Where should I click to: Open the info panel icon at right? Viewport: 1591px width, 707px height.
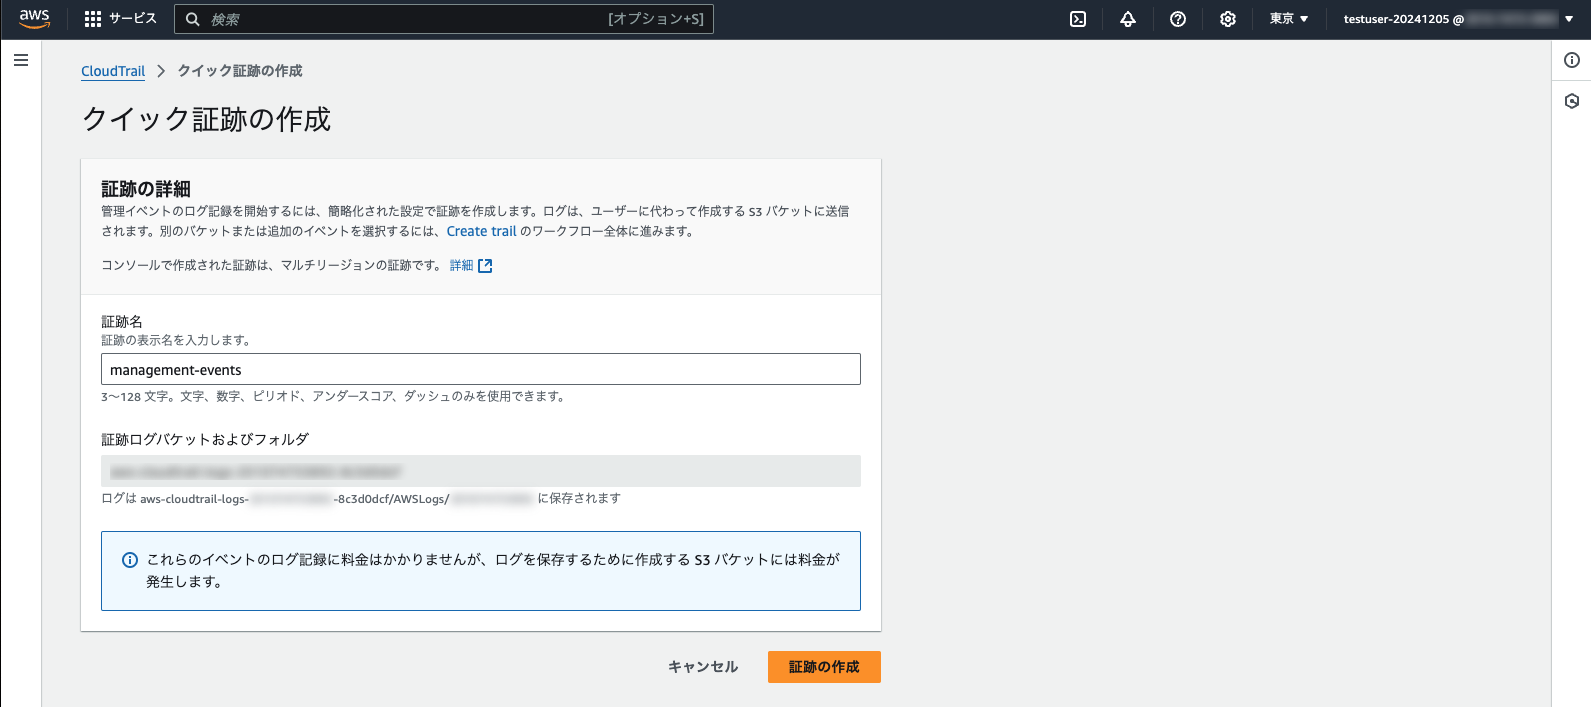pos(1572,60)
